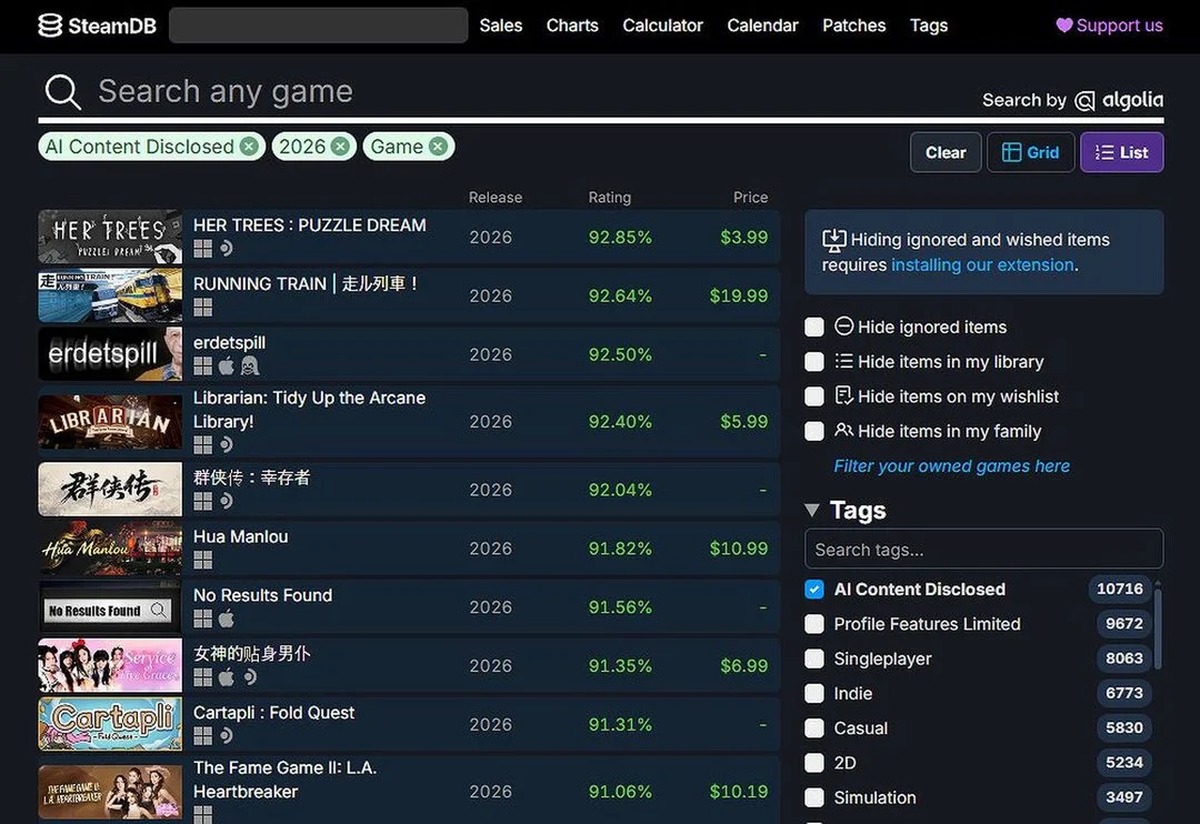Click the Windows icon under Hua Manlou
This screenshot has height=824, width=1200.
click(x=203, y=560)
